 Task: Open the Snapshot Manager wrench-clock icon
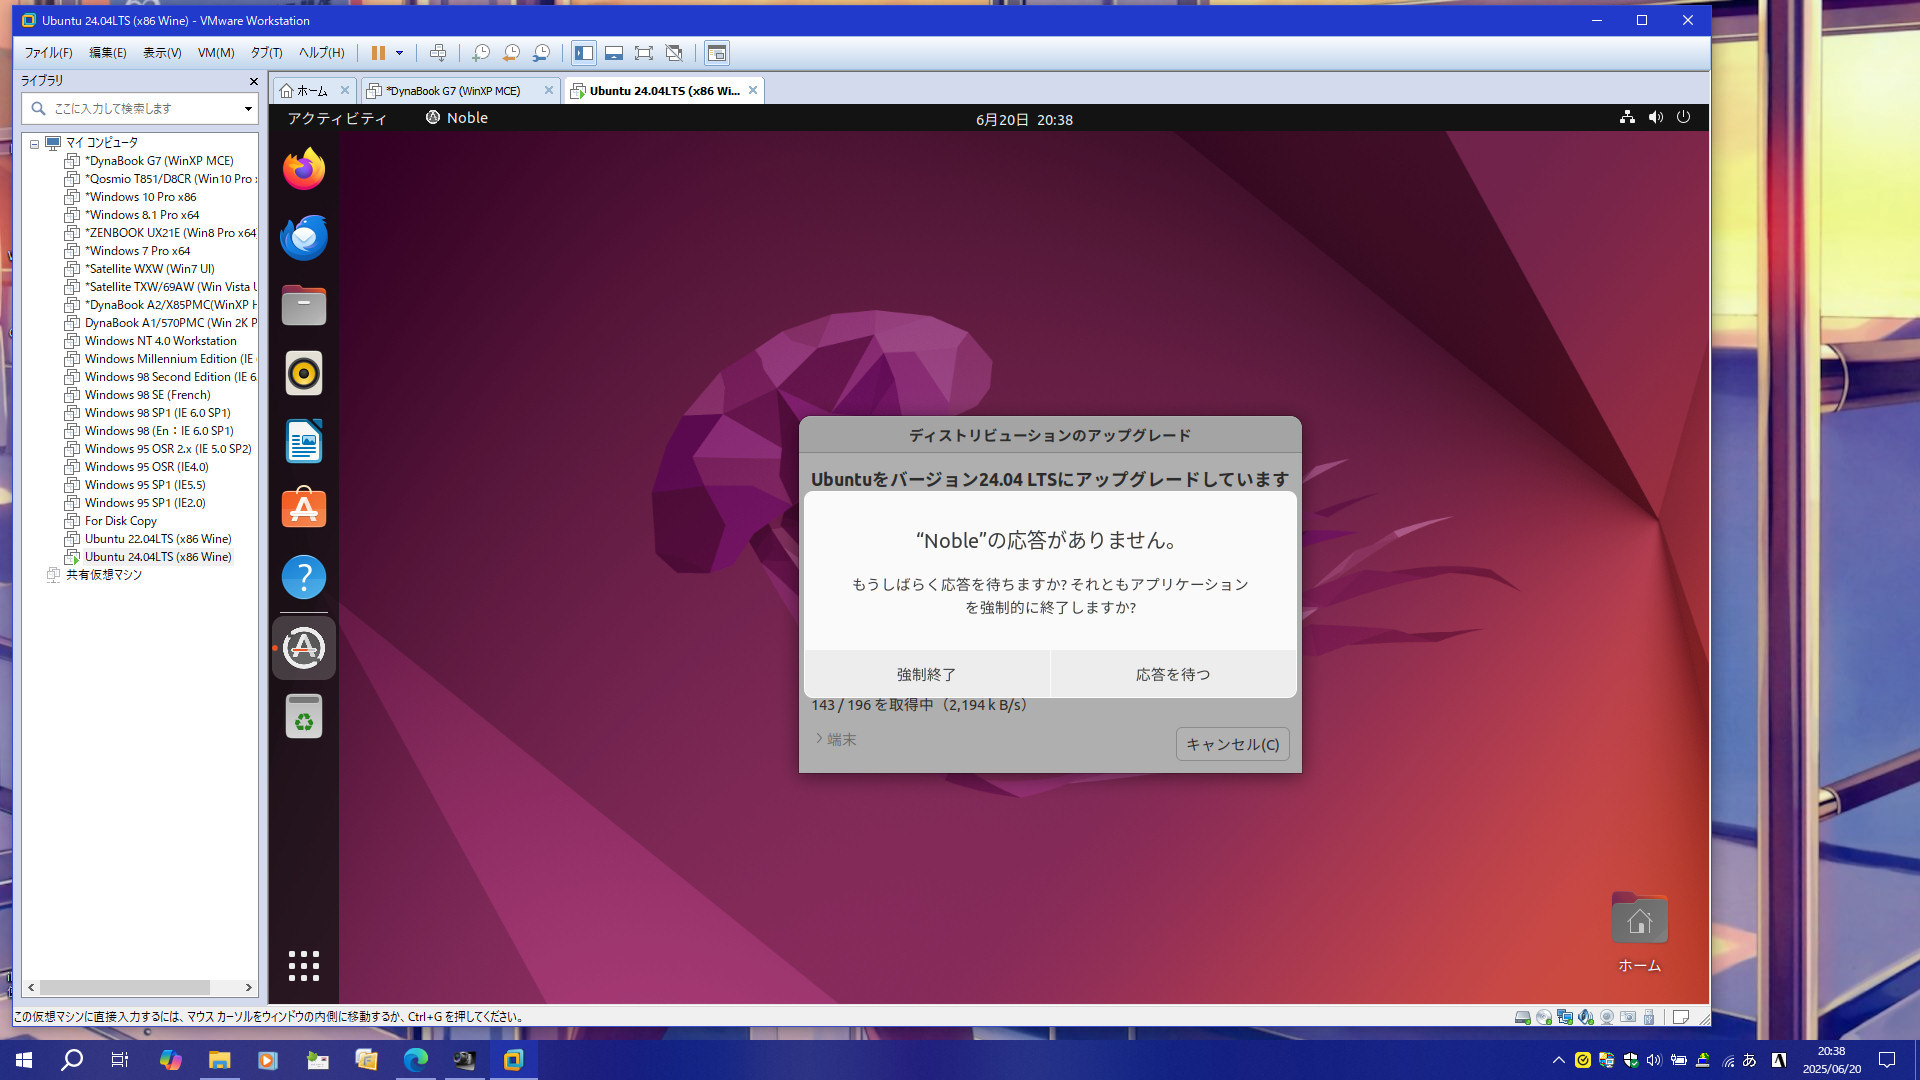541,53
